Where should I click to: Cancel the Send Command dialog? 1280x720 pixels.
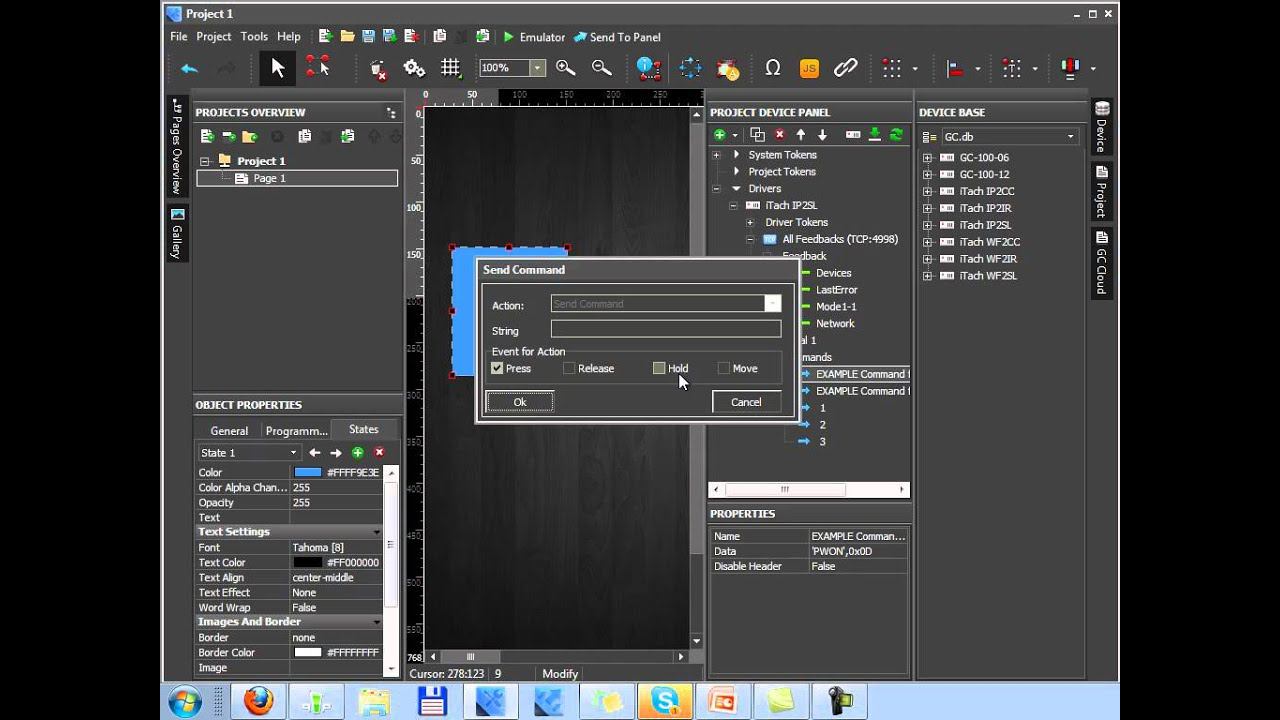tap(745, 402)
